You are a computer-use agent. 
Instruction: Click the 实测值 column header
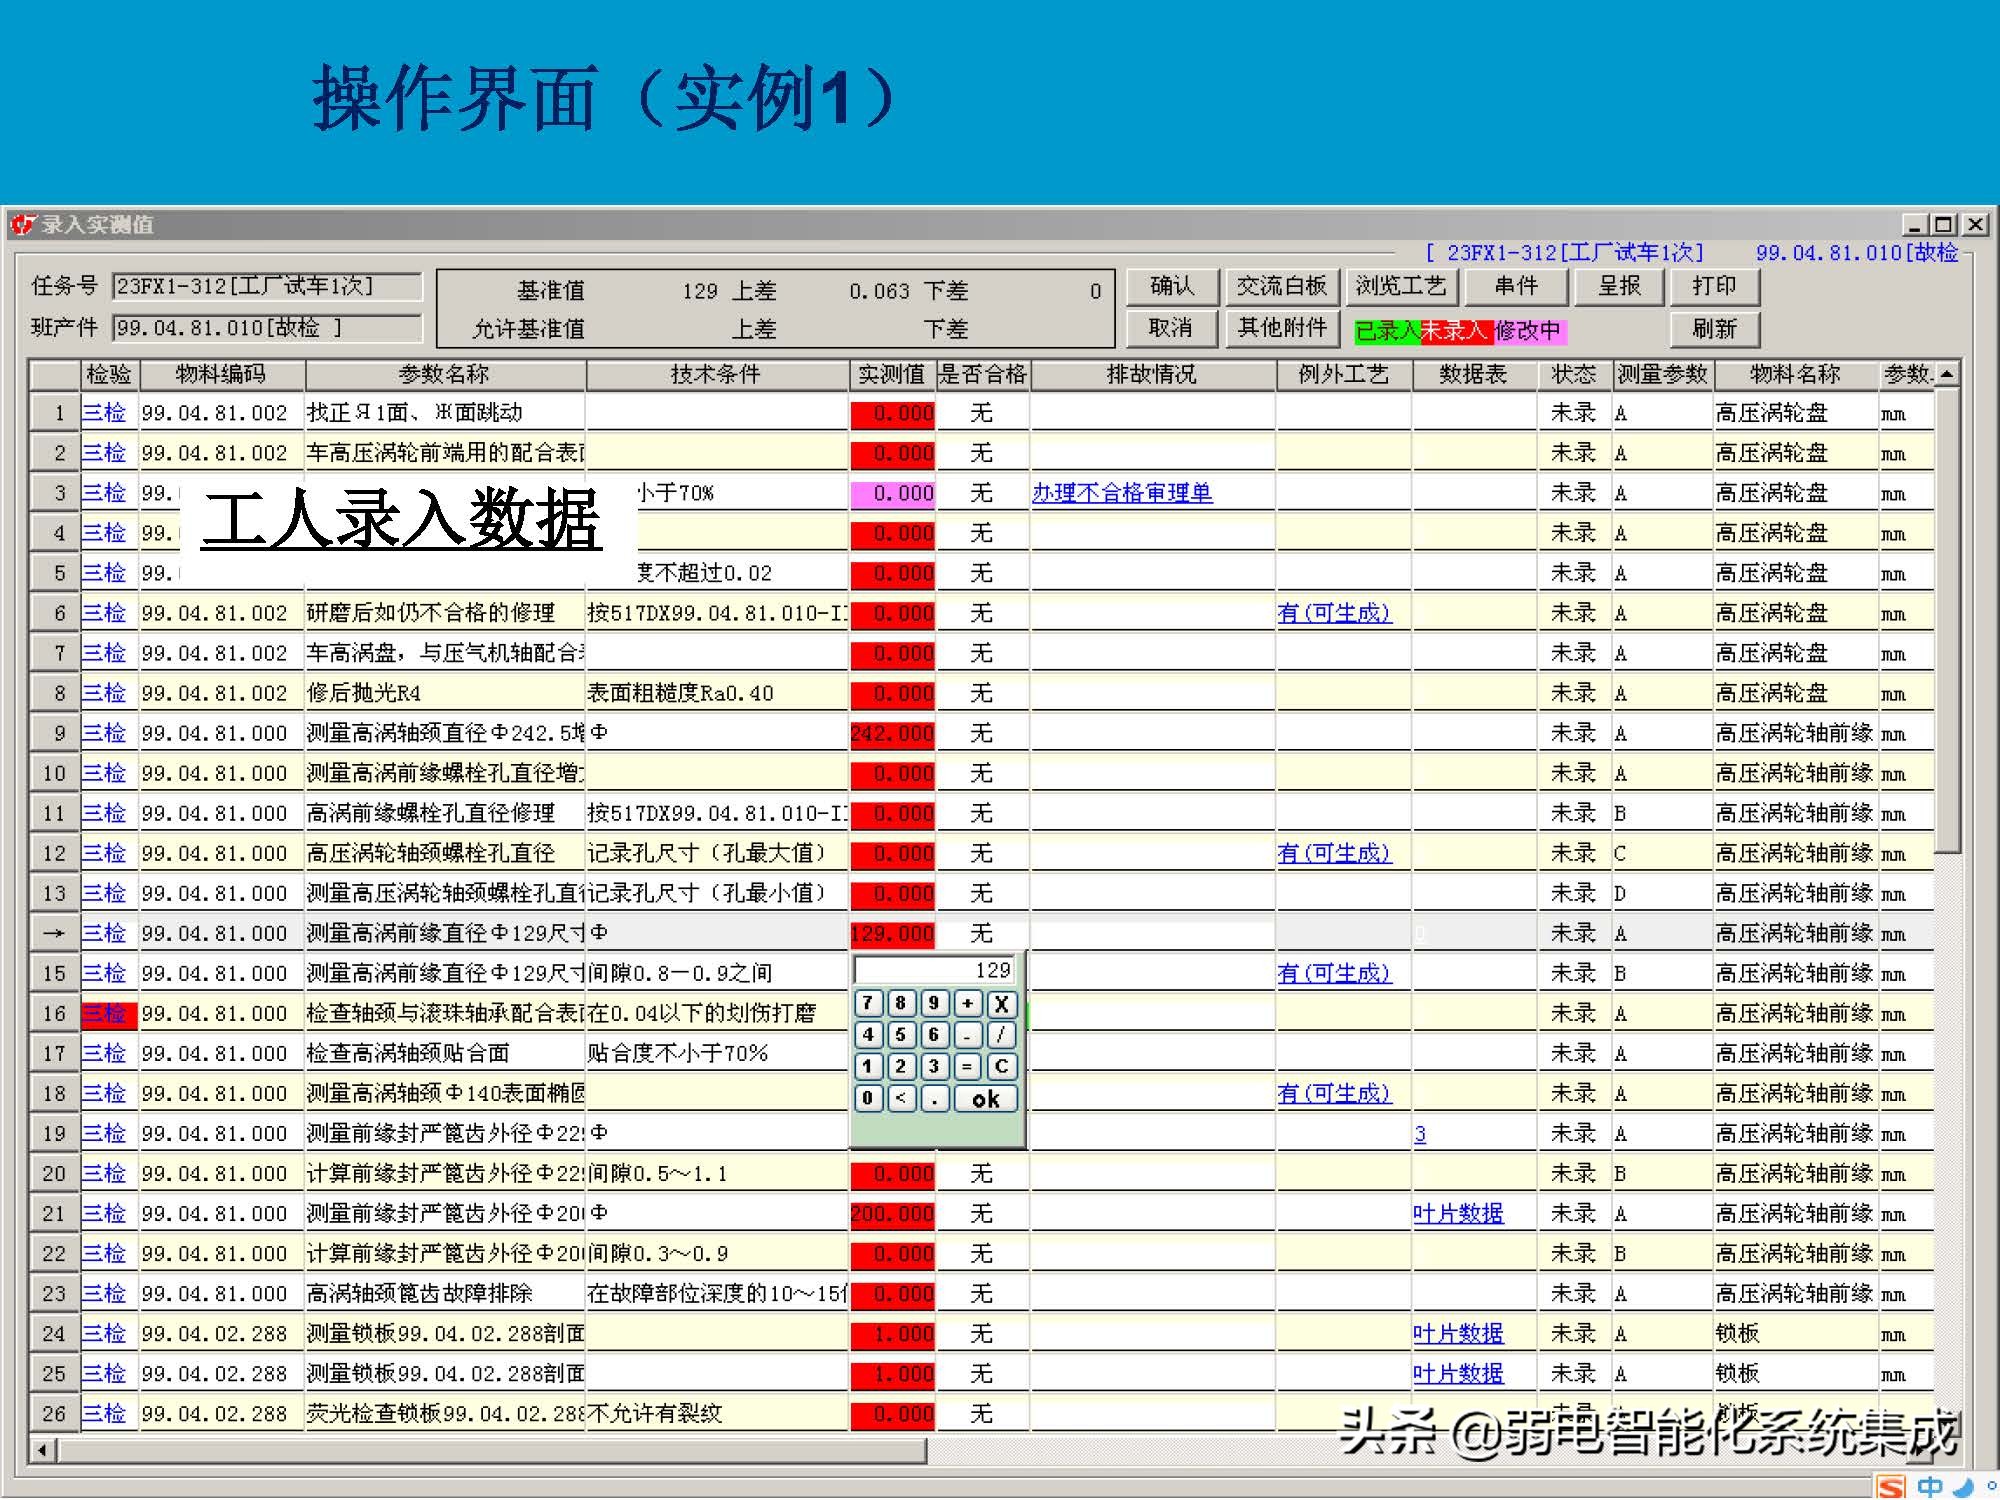pyautogui.click(x=891, y=374)
